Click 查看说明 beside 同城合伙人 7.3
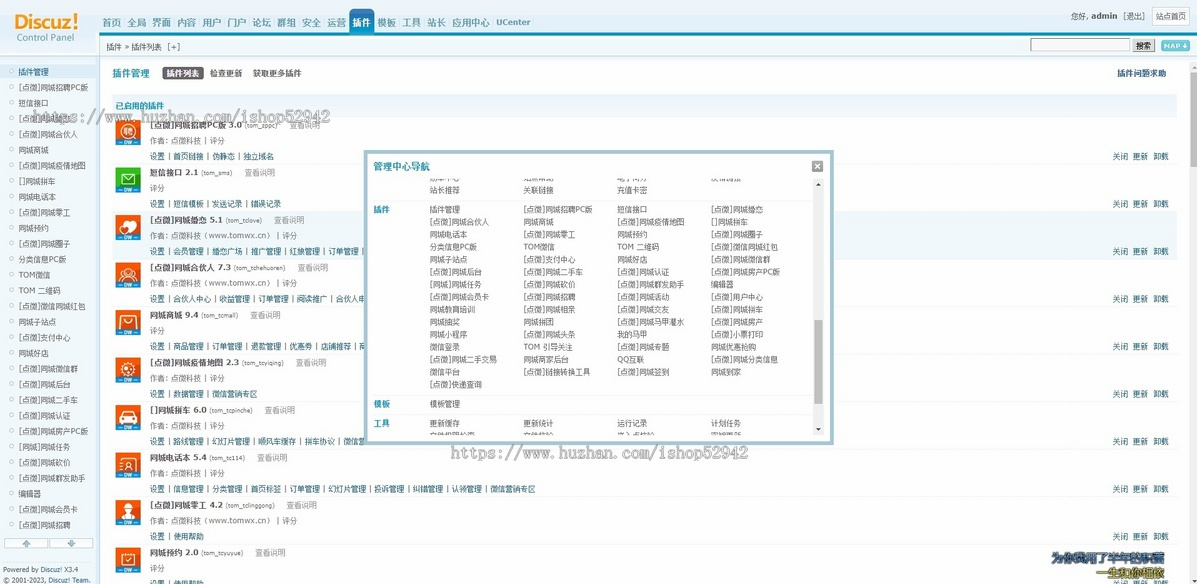This screenshot has width=1197, height=584. point(313,268)
